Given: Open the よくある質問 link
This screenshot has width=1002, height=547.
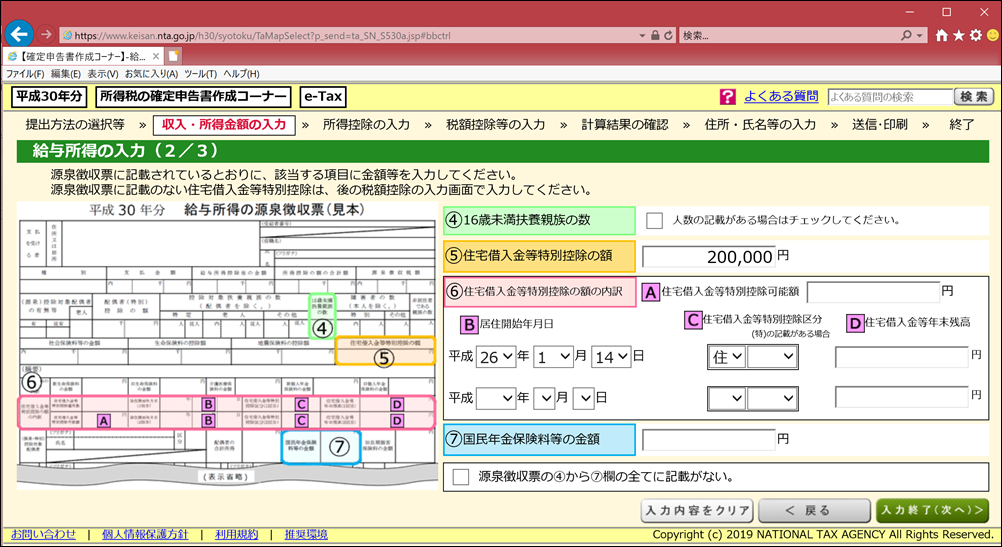Looking at the screenshot, I should pos(781,96).
